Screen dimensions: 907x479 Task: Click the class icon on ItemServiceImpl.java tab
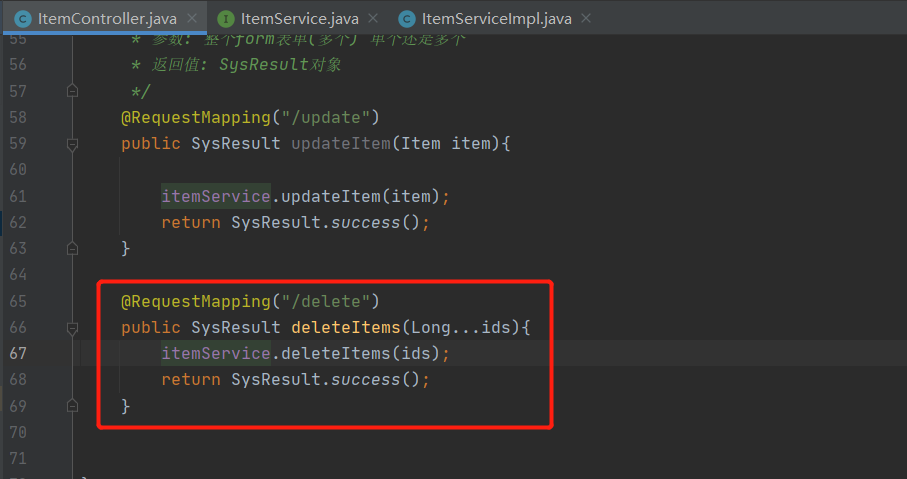407,19
